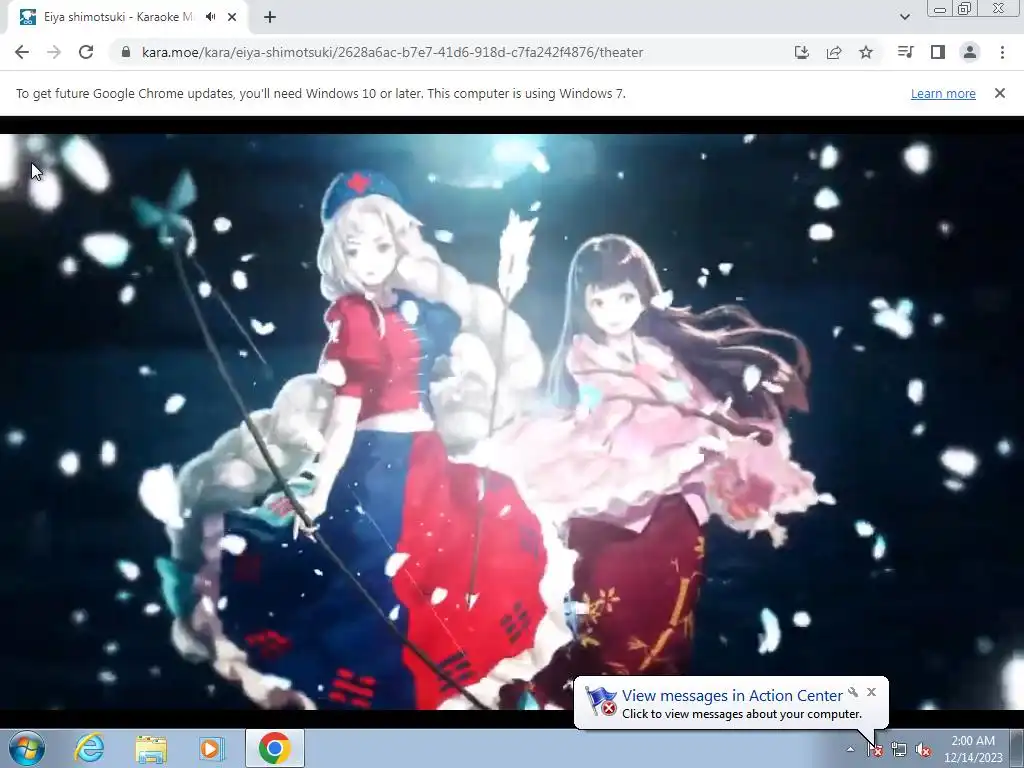Click the forward navigation arrow
The image size is (1024, 768).
[54, 52]
